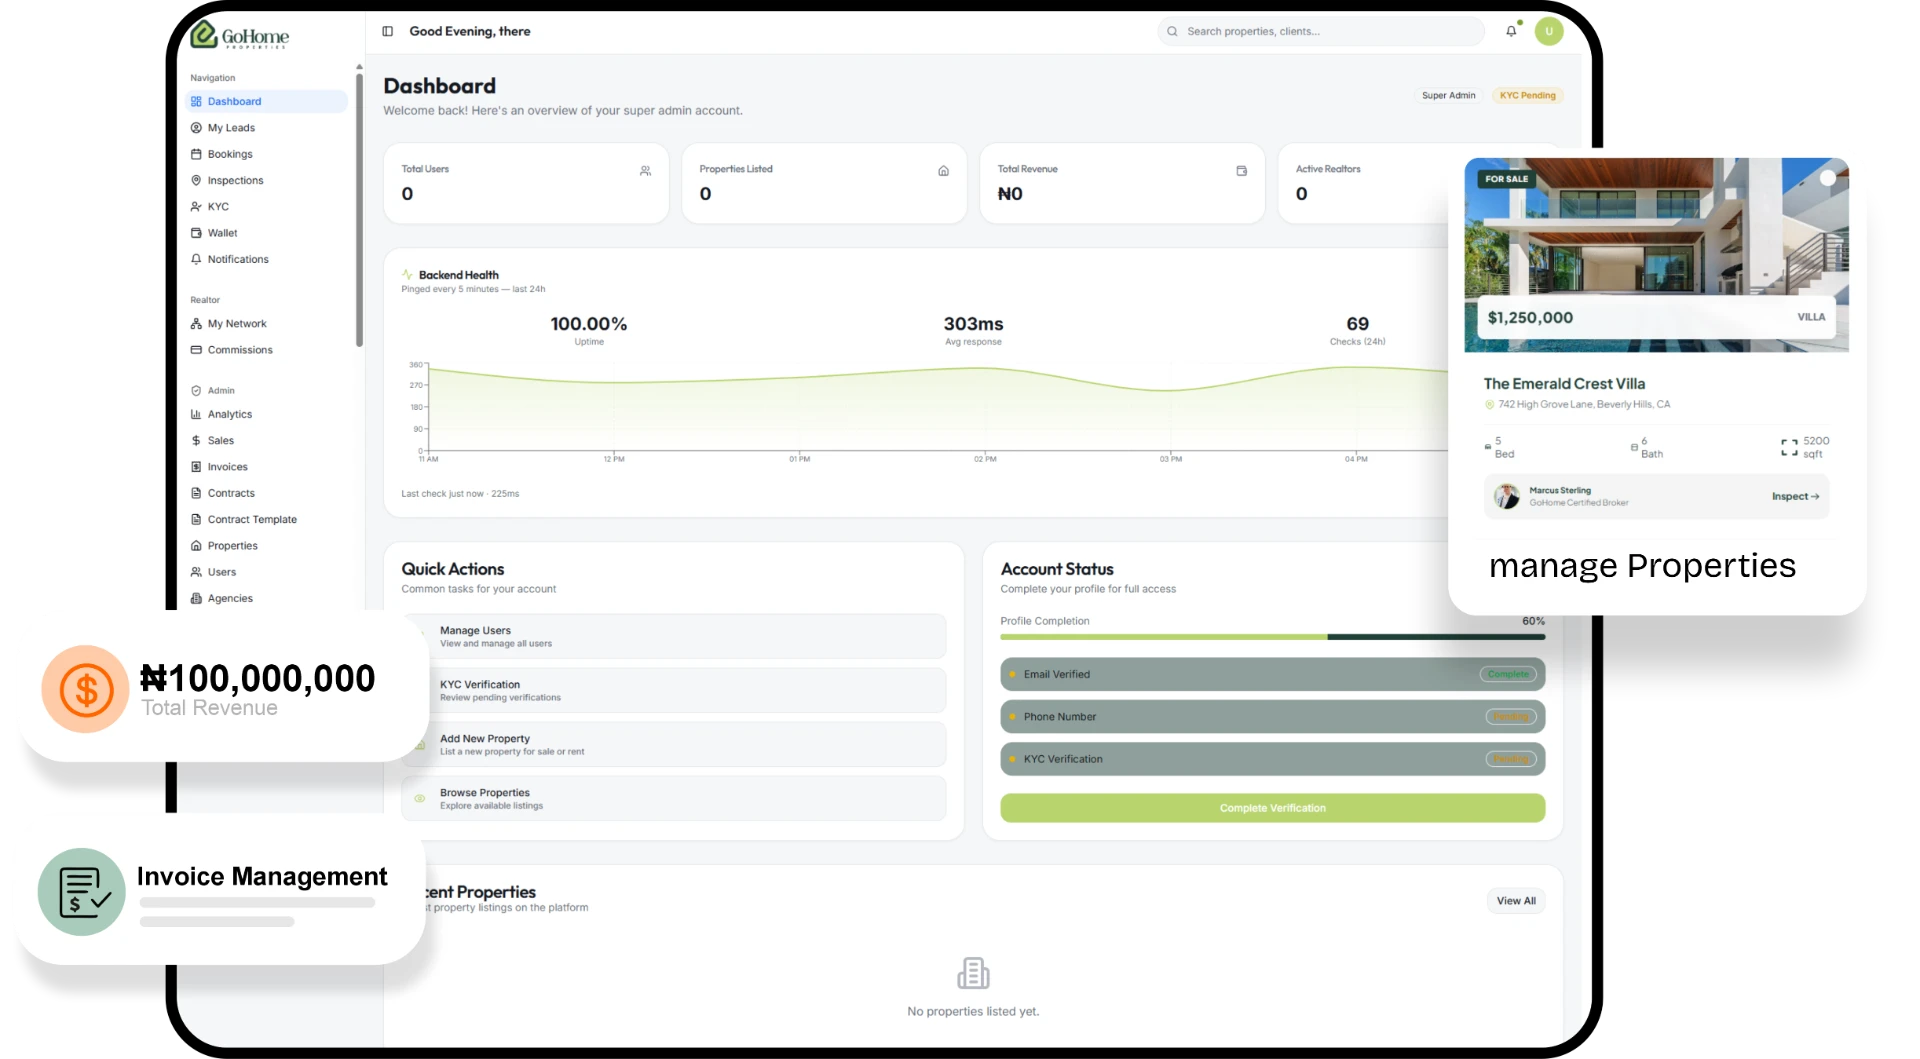This screenshot has height=1059, width=1920.
Task: Click View All for recent properties
Action: point(1516,901)
